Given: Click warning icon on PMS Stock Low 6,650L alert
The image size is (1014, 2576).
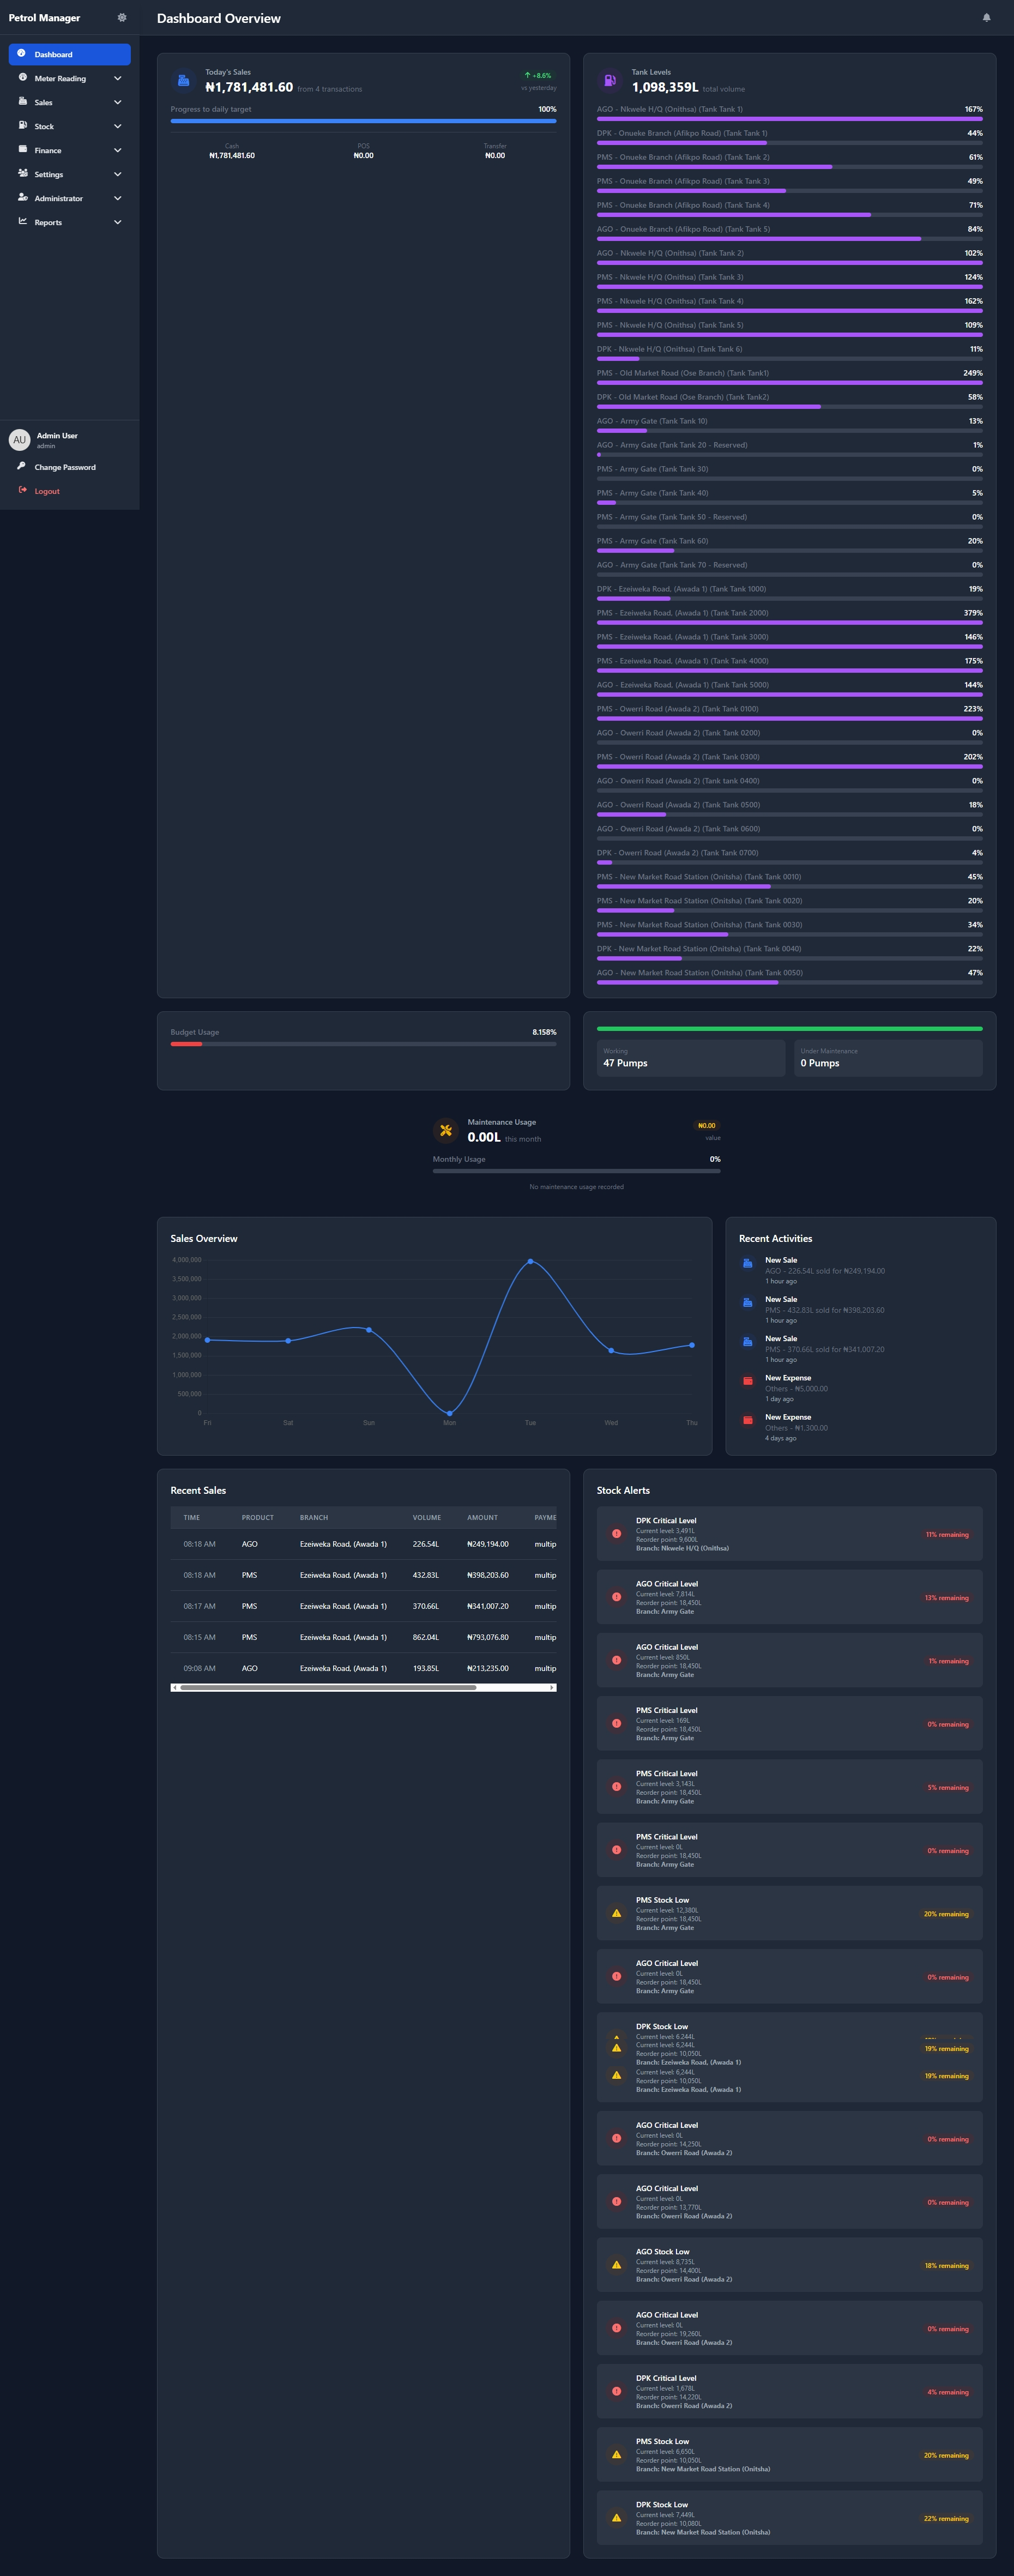Looking at the screenshot, I should click(x=616, y=2455).
